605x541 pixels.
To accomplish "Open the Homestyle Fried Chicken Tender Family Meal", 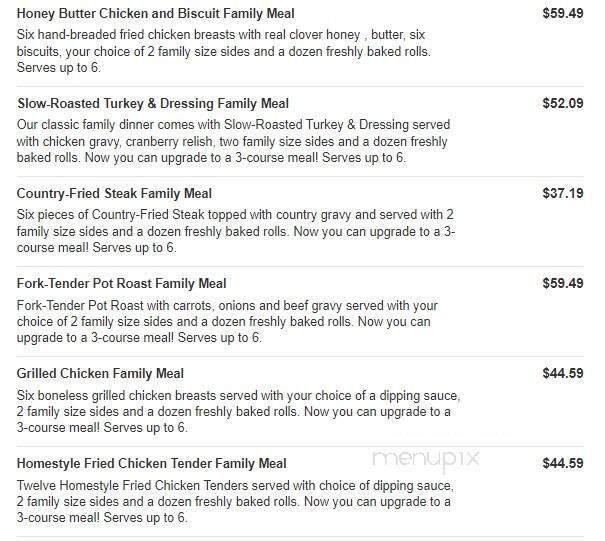I will click(152, 464).
